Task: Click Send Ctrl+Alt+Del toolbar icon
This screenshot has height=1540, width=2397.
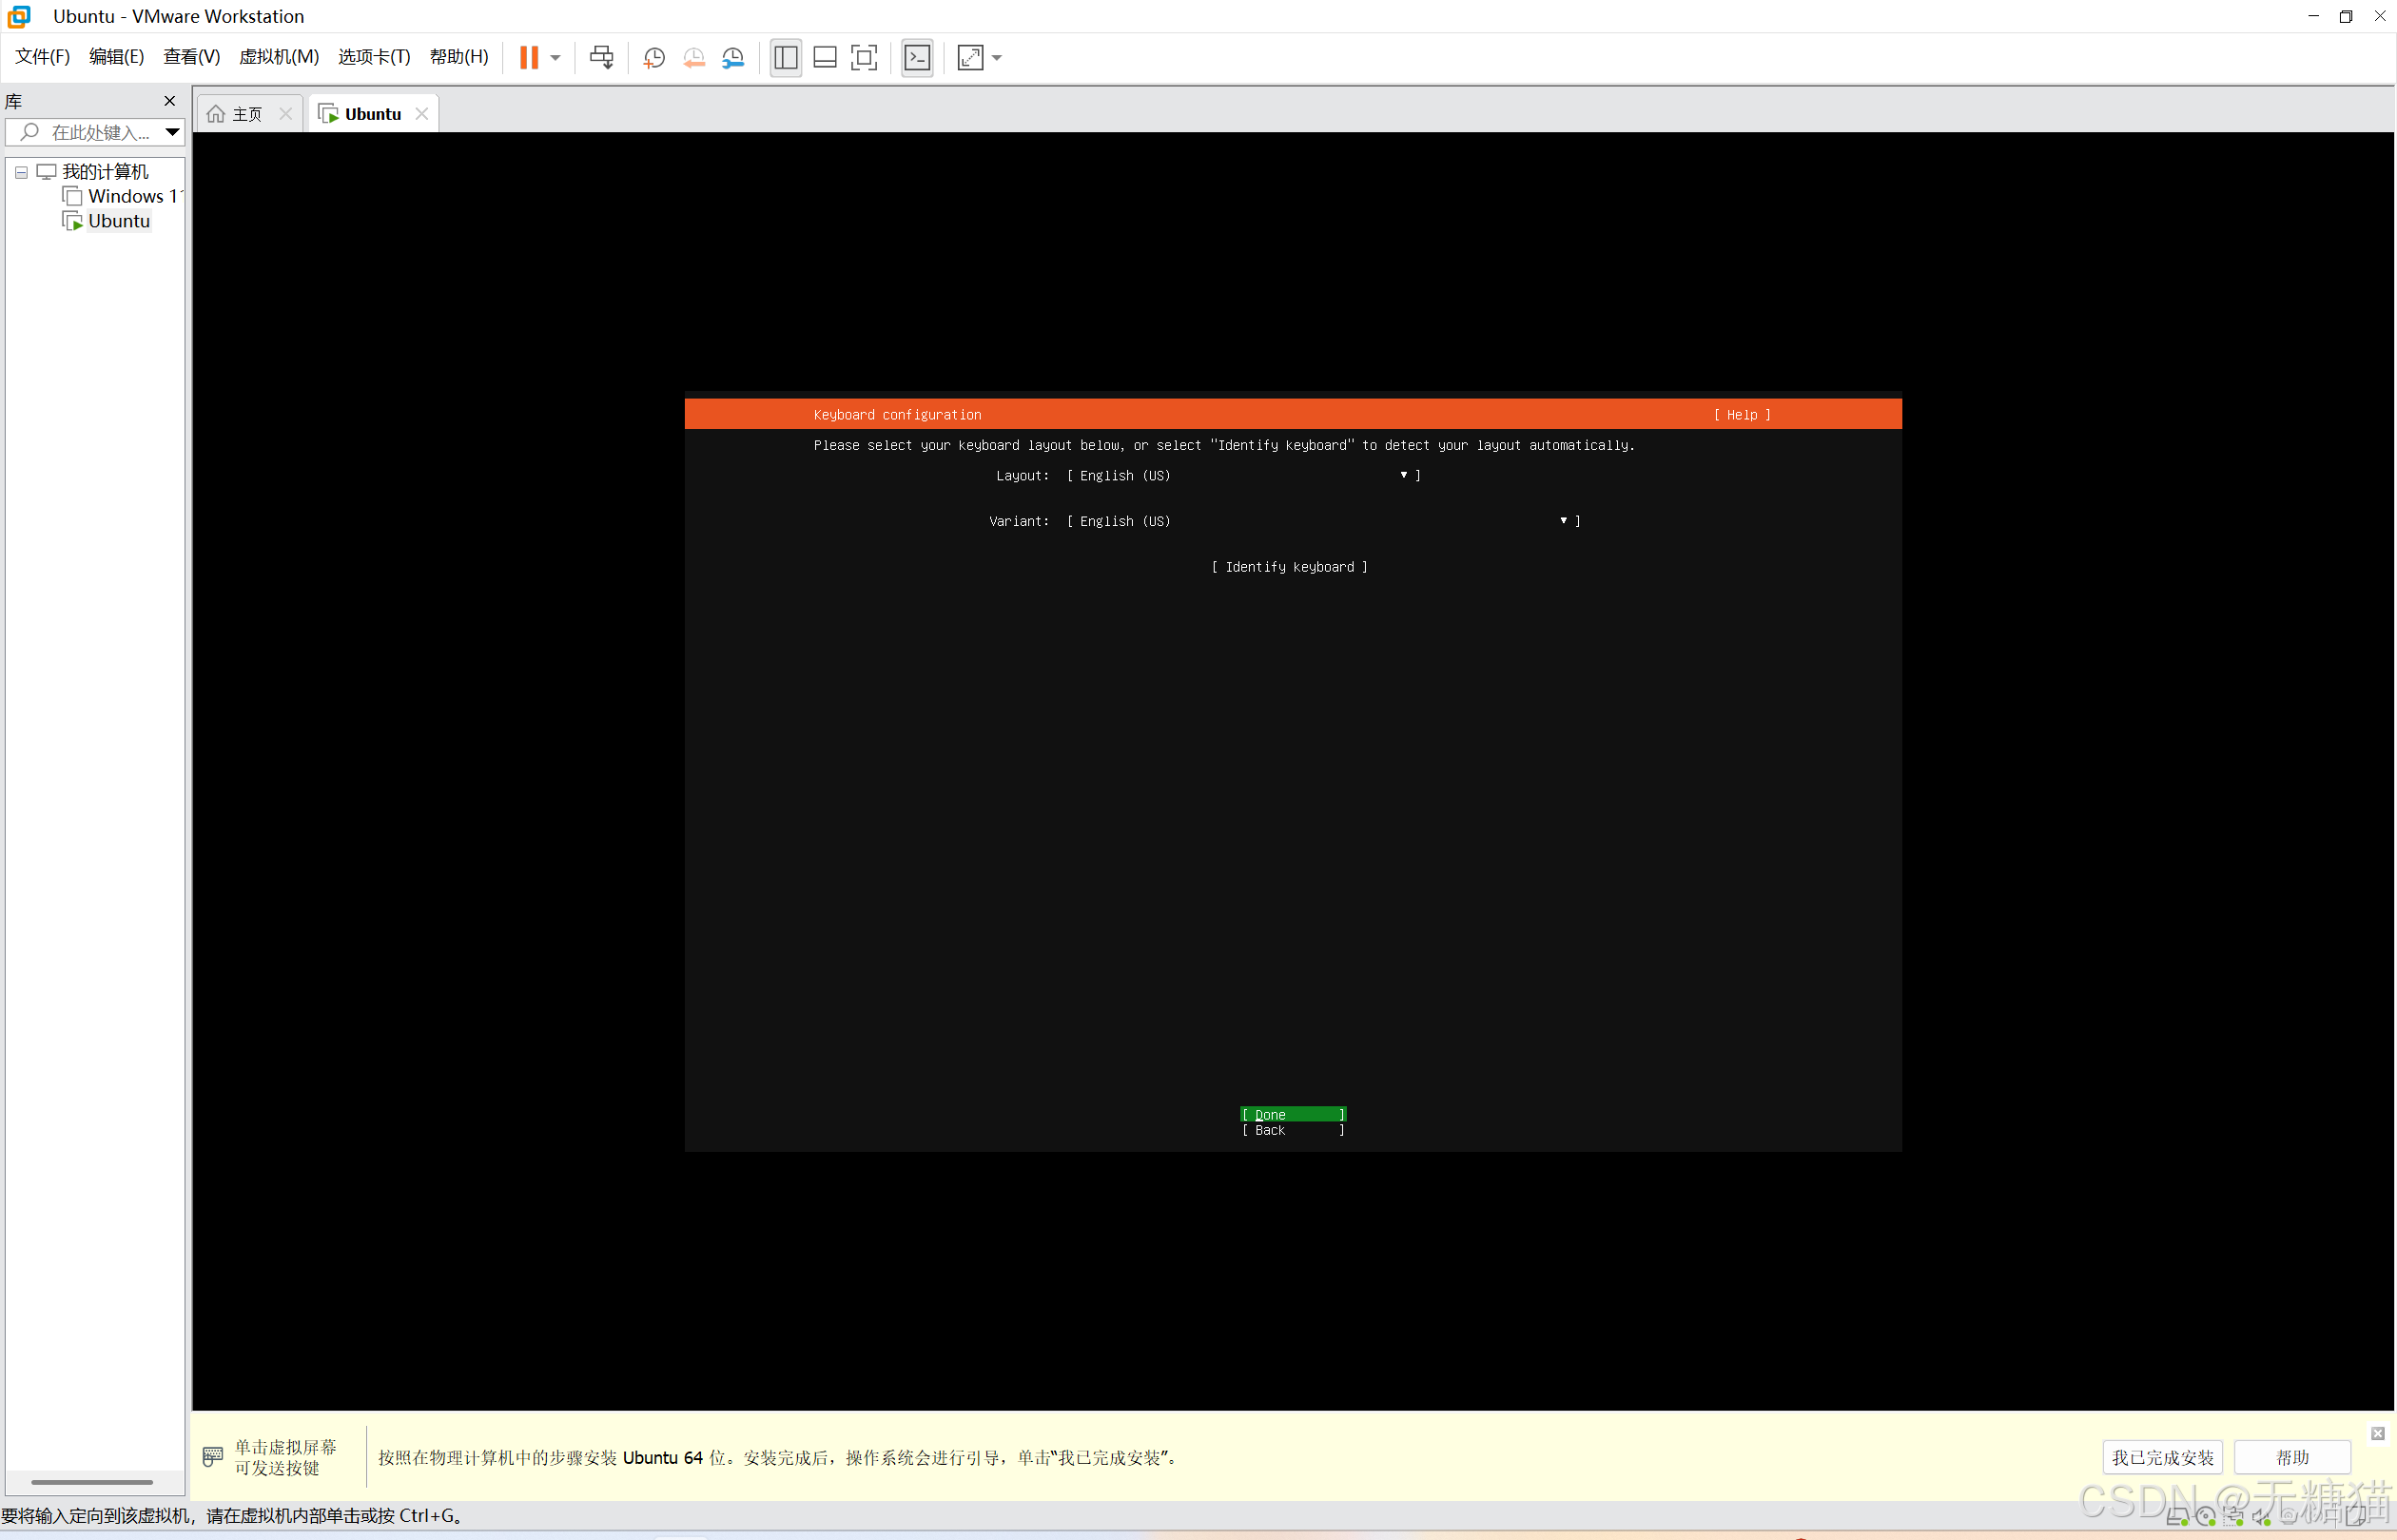Action: coord(601,58)
